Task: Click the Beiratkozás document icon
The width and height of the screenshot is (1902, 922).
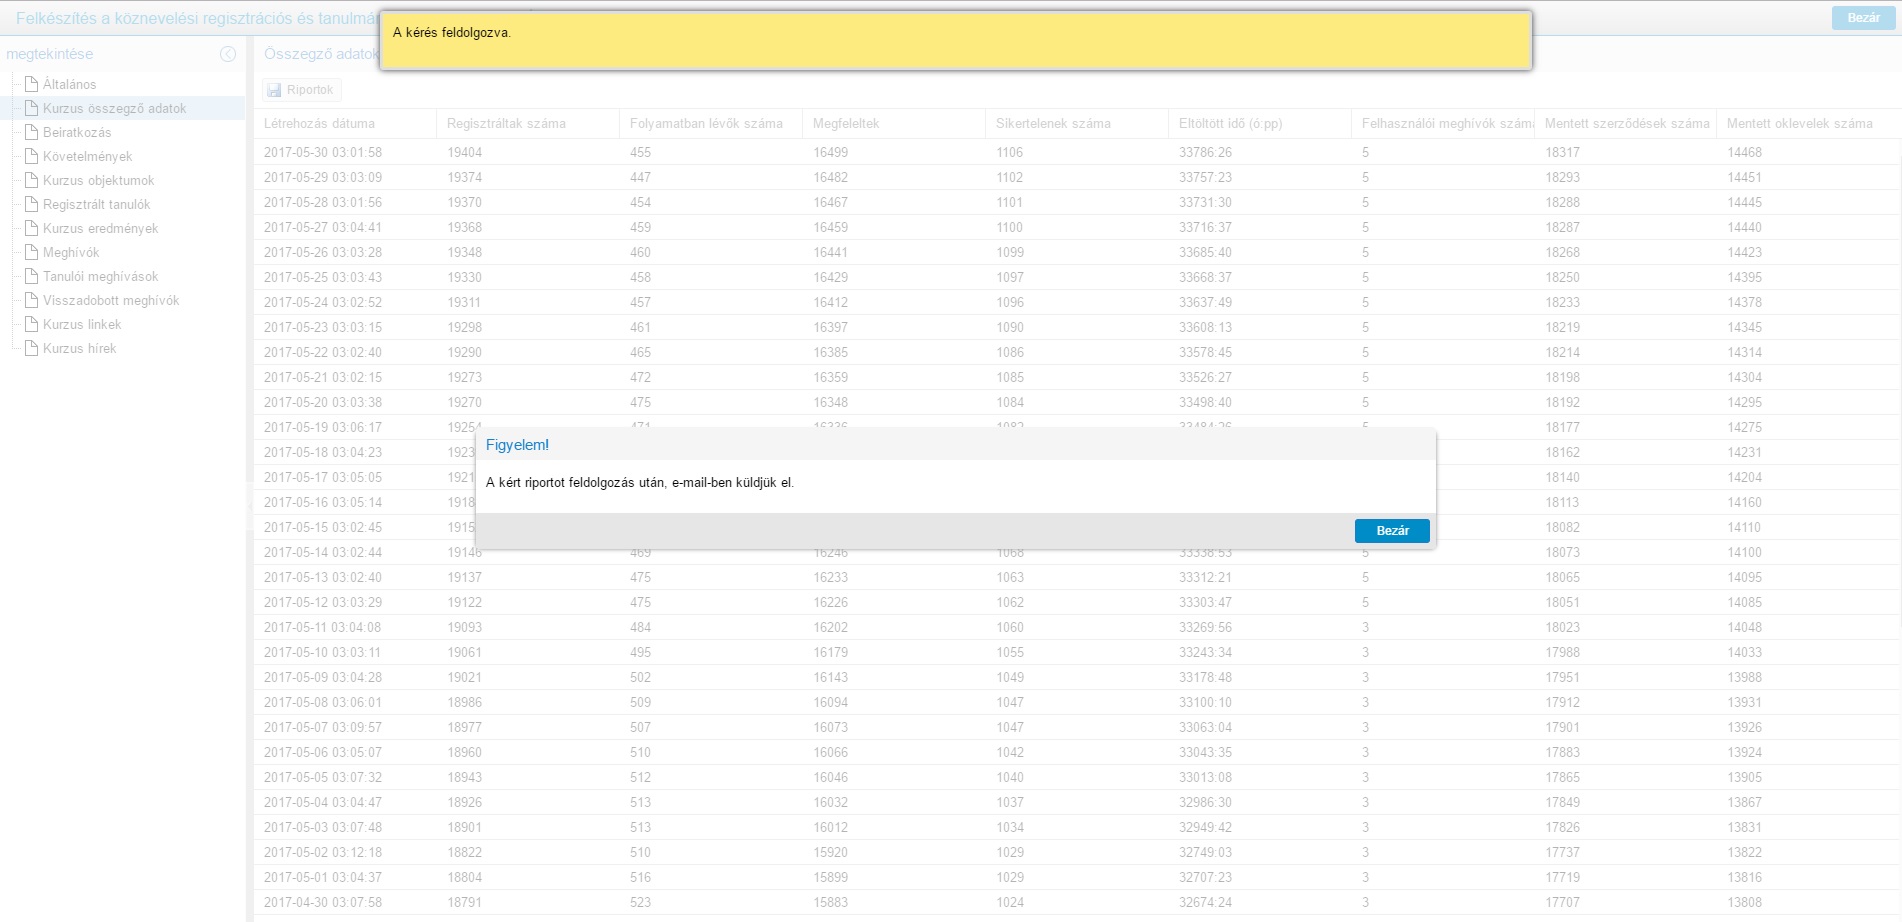Action: (31, 132)
